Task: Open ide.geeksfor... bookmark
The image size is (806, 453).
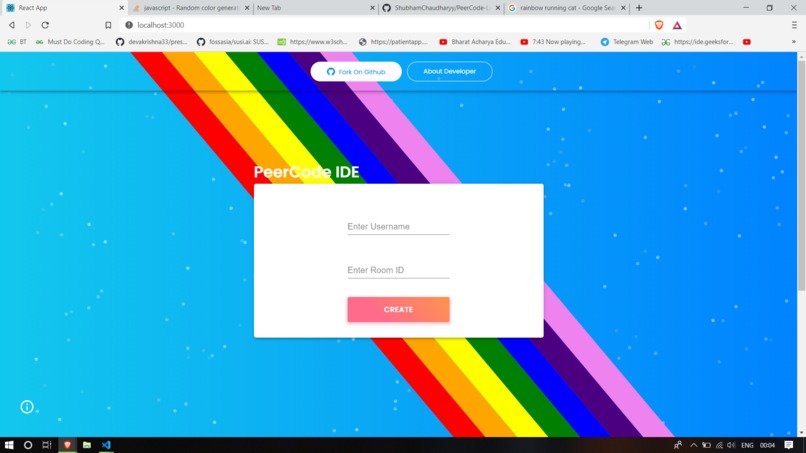Action: (698, 42)
